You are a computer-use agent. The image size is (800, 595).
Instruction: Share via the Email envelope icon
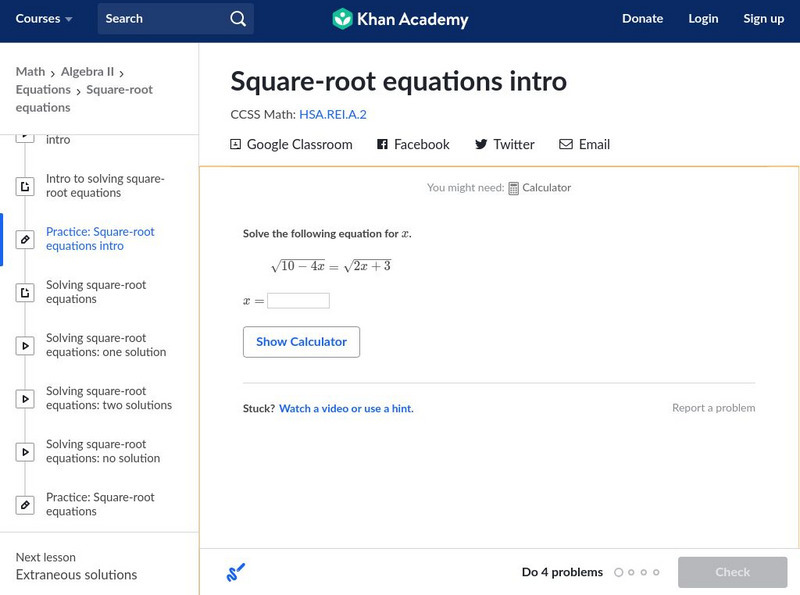click(567, 144)
